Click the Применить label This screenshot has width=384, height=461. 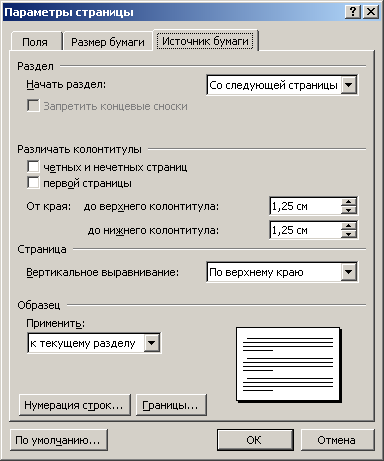coord(55,323)
